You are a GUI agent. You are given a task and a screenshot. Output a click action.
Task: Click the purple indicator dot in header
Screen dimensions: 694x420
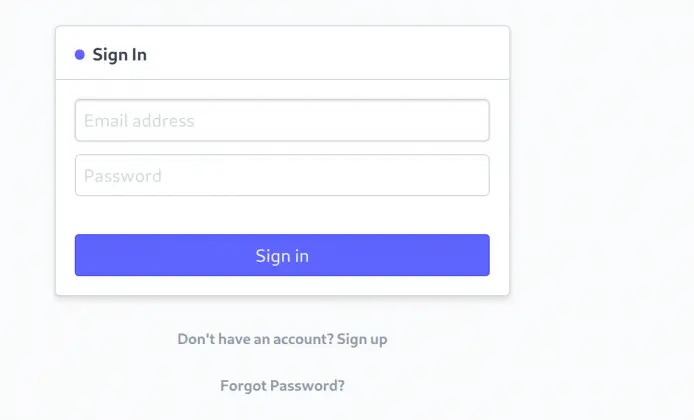pos(80,55)
